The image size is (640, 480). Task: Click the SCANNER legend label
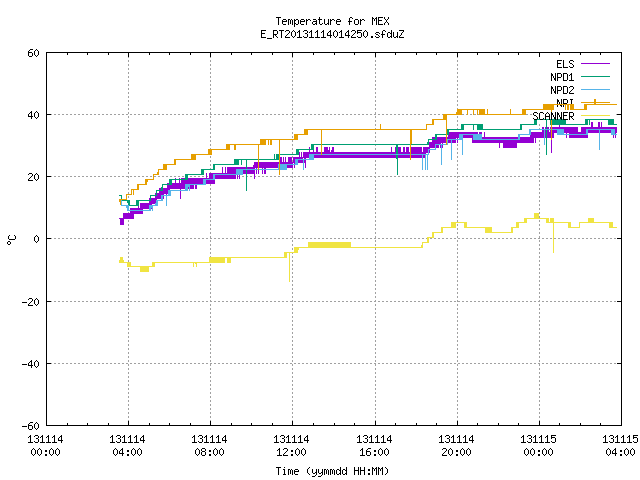click(x=553, y=116)
